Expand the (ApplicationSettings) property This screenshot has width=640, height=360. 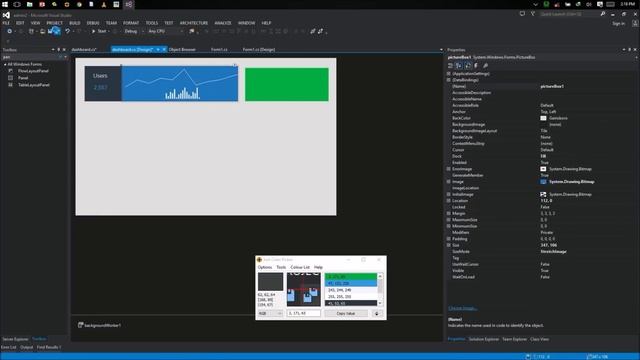(x=449, y=74)
